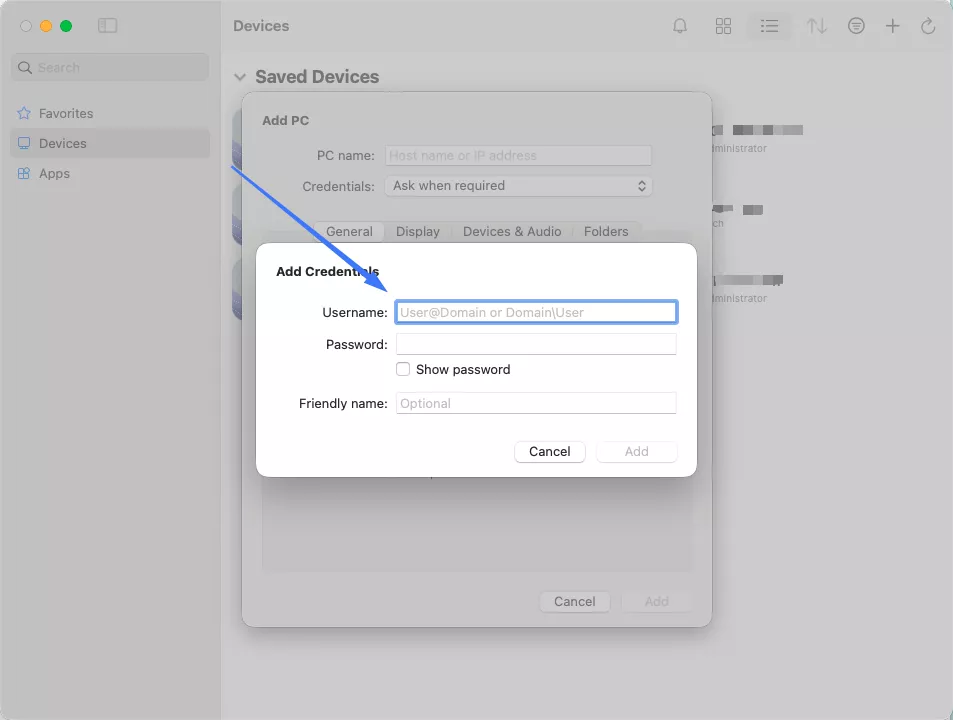Collapse the Saved Devices section

240,77
